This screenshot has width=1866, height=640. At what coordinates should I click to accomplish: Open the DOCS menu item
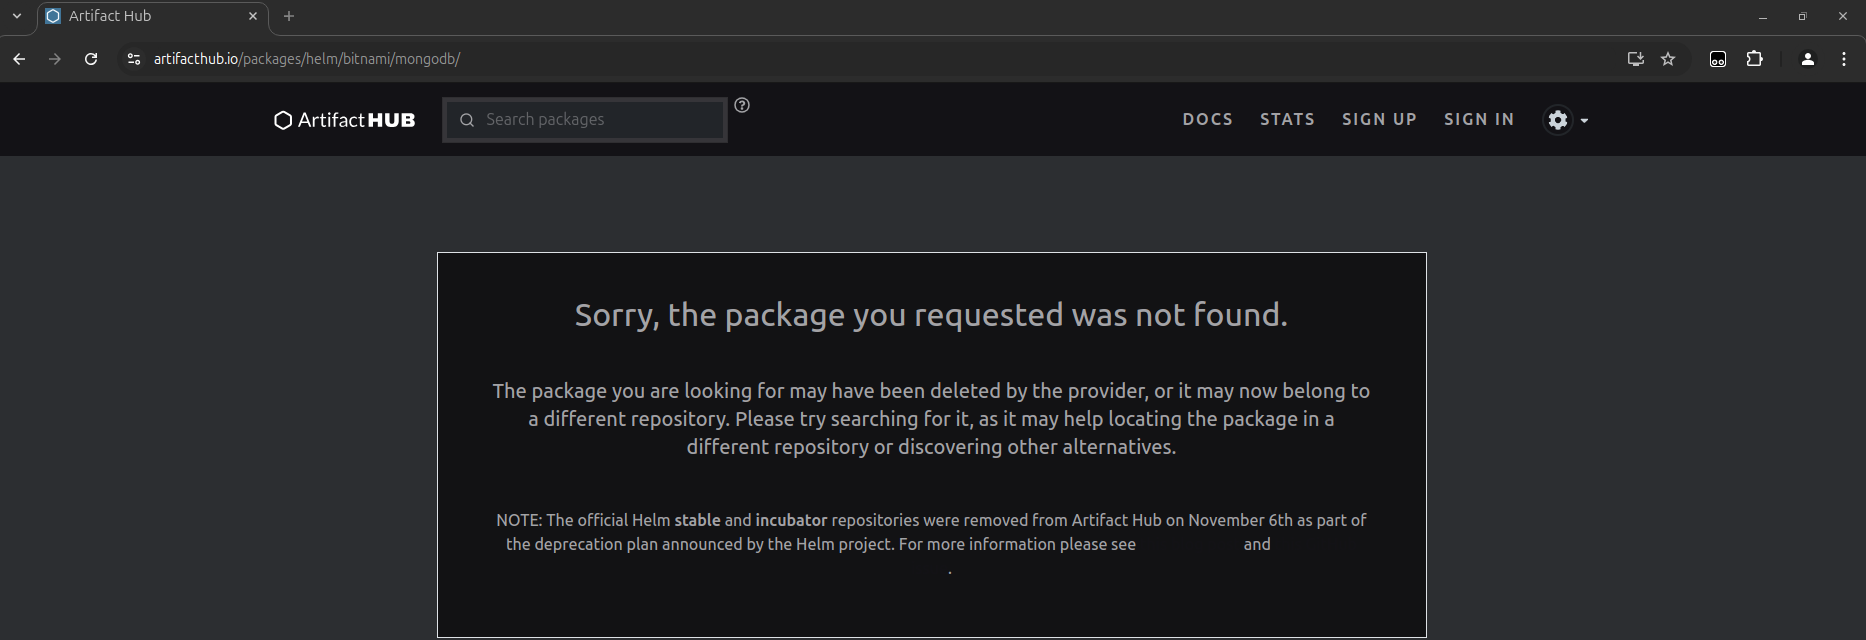1208,119
